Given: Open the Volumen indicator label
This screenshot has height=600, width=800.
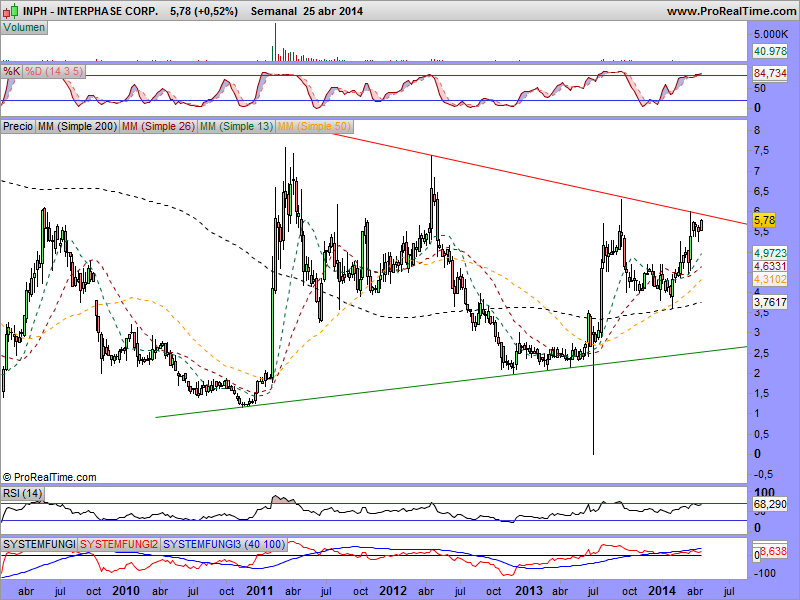Looking at the screenshot, I should (24, 28).
